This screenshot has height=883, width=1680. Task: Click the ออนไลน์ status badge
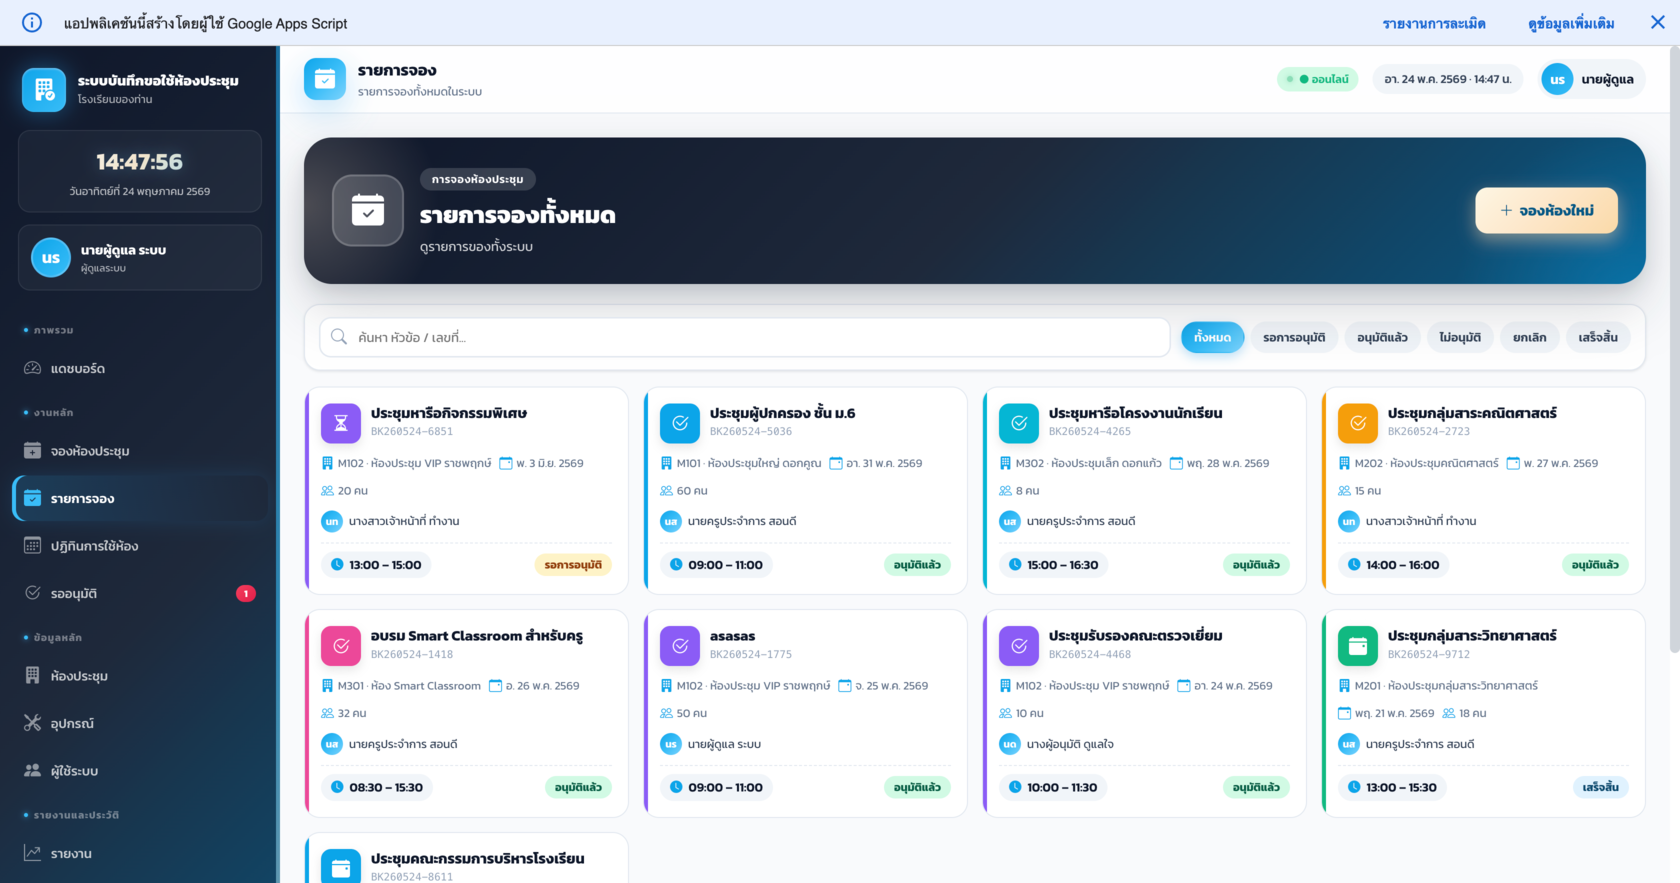coord(1317,79)
